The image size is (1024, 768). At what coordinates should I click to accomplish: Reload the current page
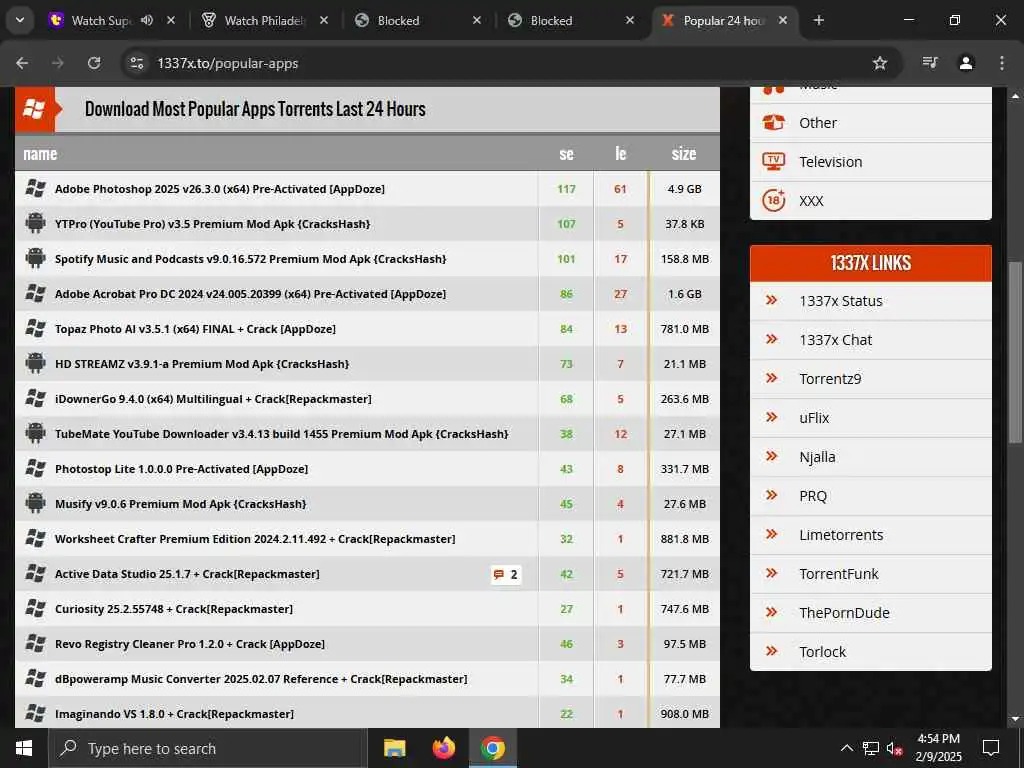click(94, 63)
